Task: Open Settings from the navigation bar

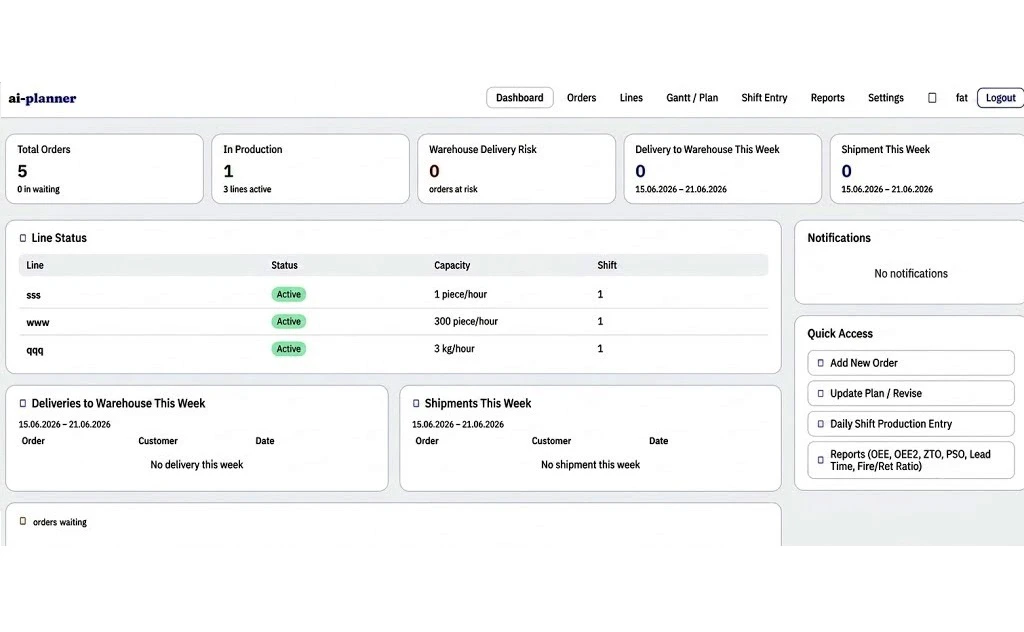Action: coord(886,97)
